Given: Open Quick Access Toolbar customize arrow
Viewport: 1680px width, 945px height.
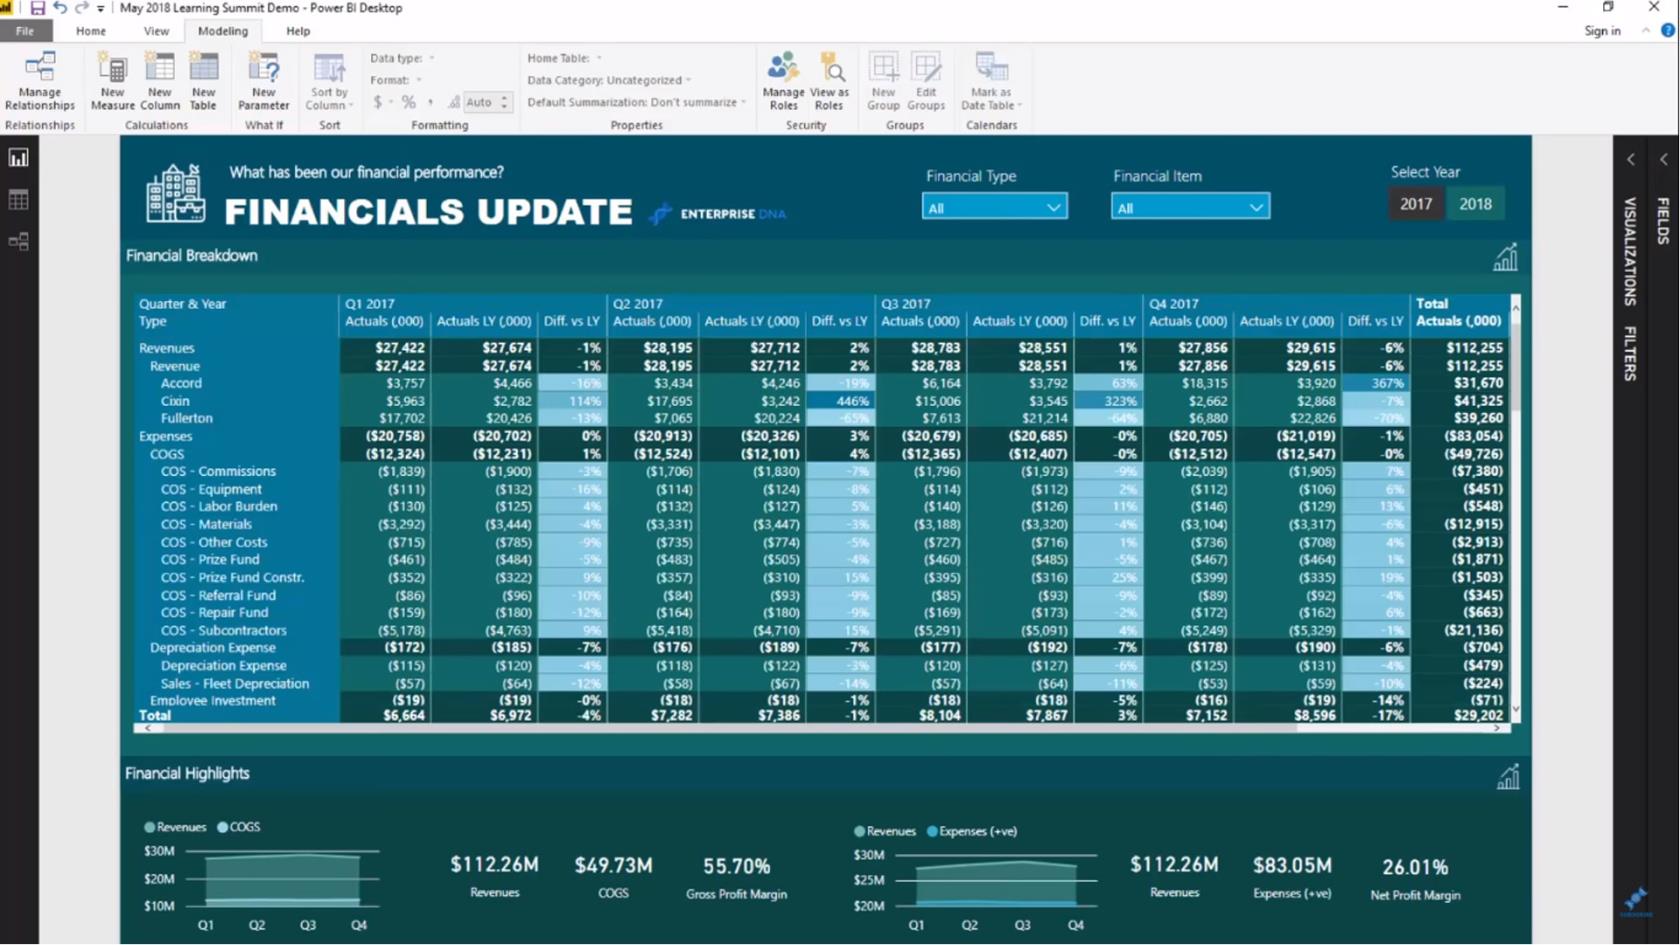Looking at the screenshot, I should pos(101,9).
